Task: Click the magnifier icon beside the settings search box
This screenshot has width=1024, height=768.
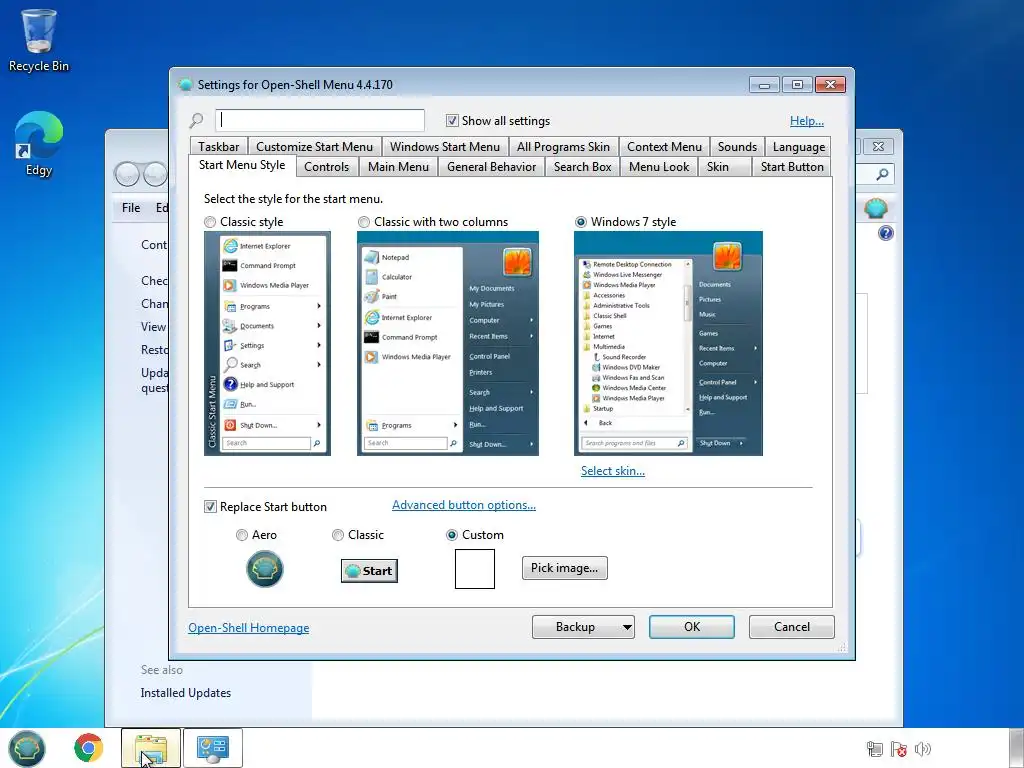Action: click(197, 120)
